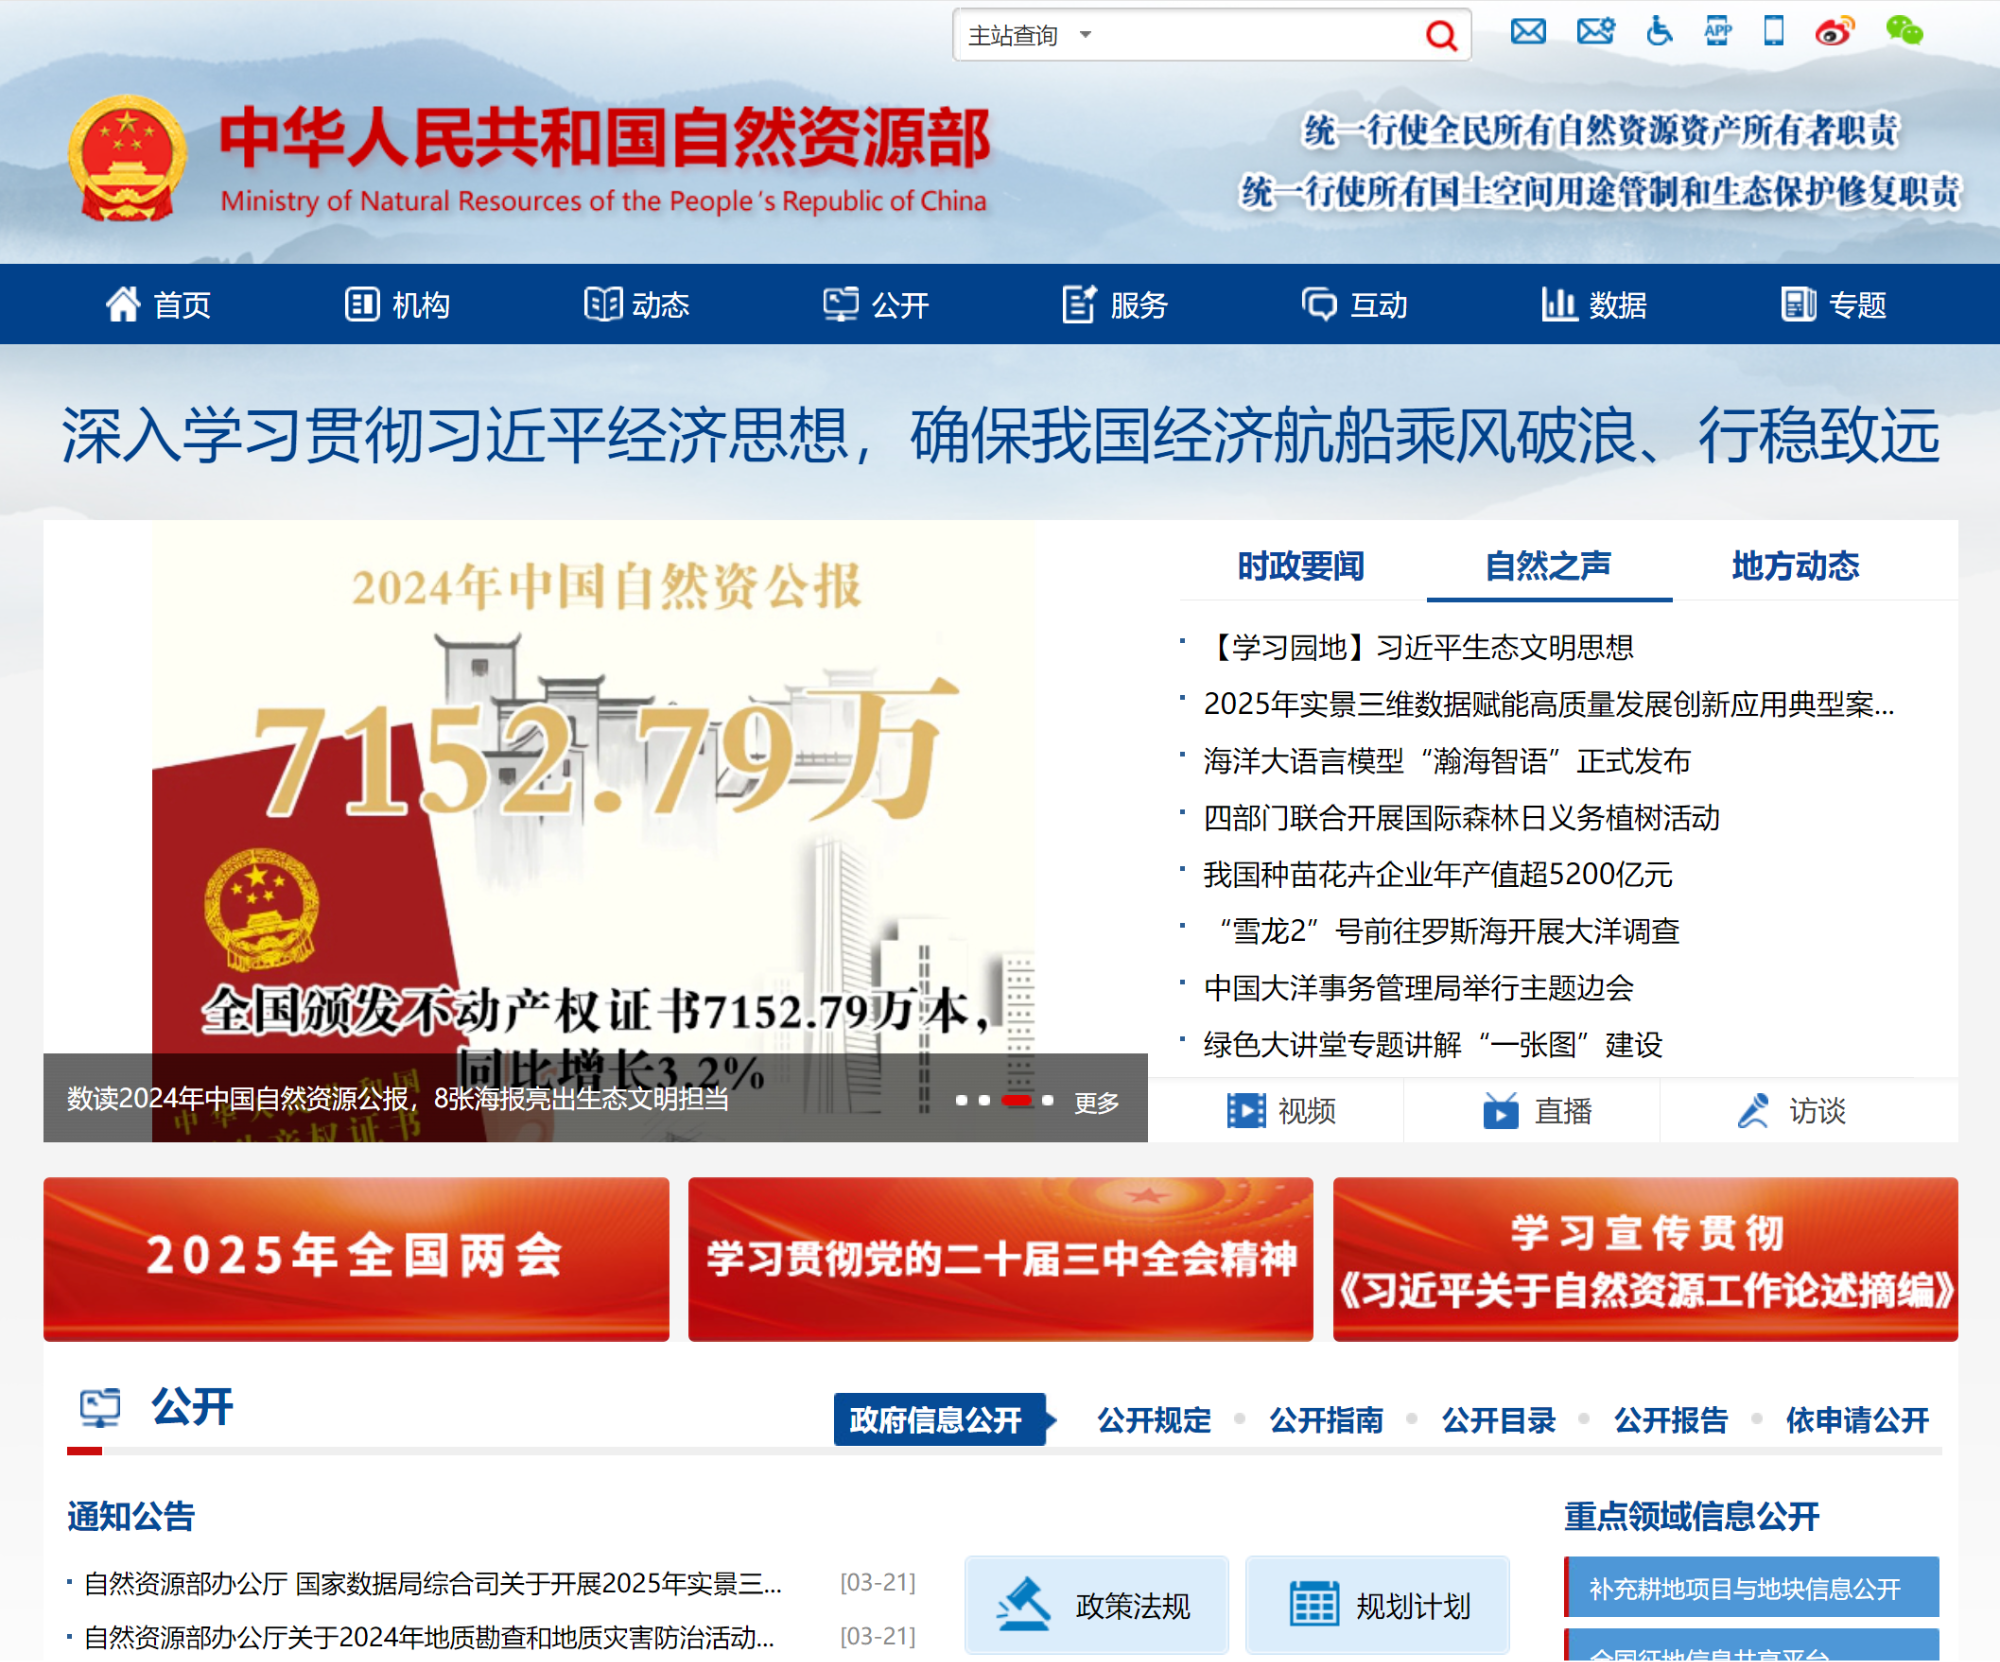Click the carousel caption 数读2024年中国自然资源公报
Screen dimensions: 2000x1662
[398, 1099]
